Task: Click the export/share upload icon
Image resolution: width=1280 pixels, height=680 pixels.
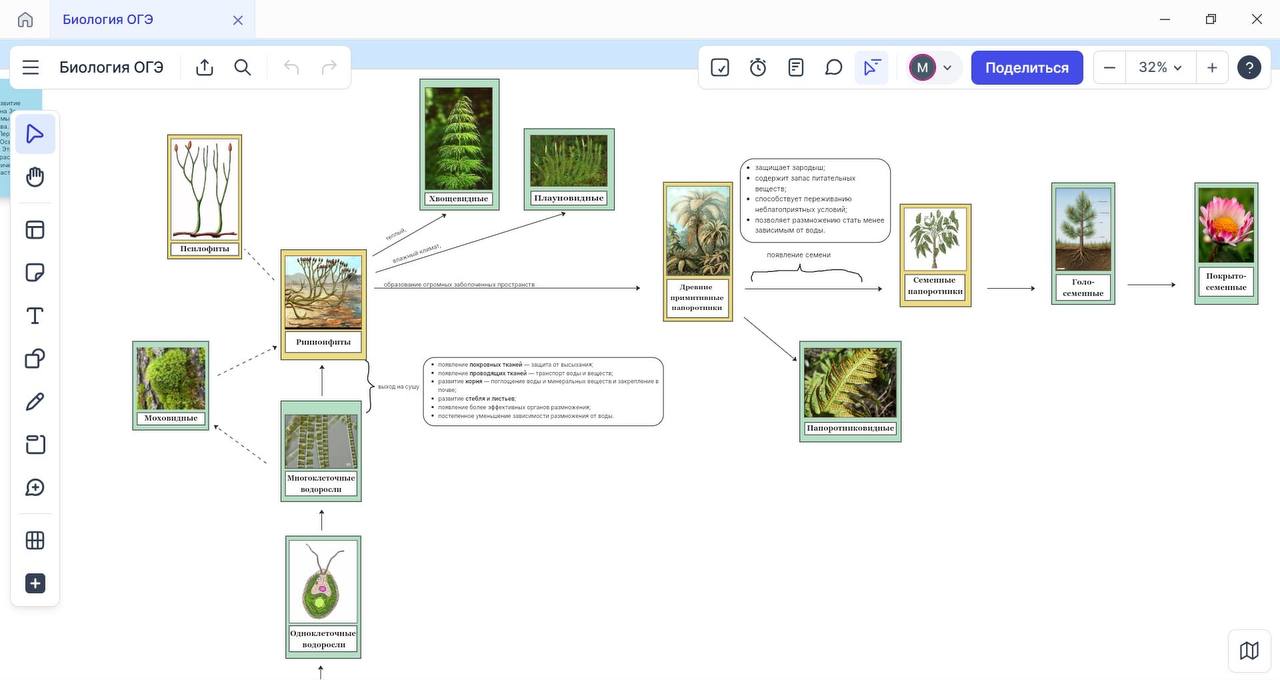Action: (205, 67)
